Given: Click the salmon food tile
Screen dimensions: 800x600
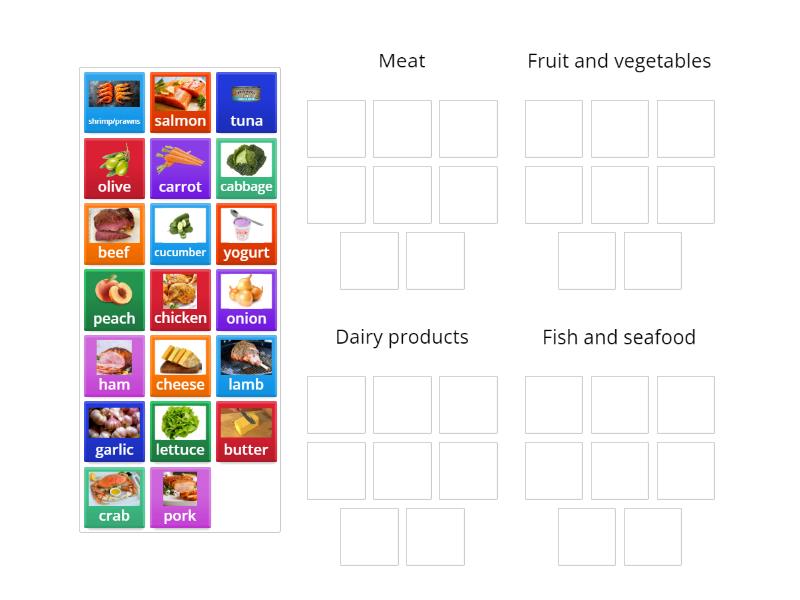Looking at the screenshot, I should [180, 103].
